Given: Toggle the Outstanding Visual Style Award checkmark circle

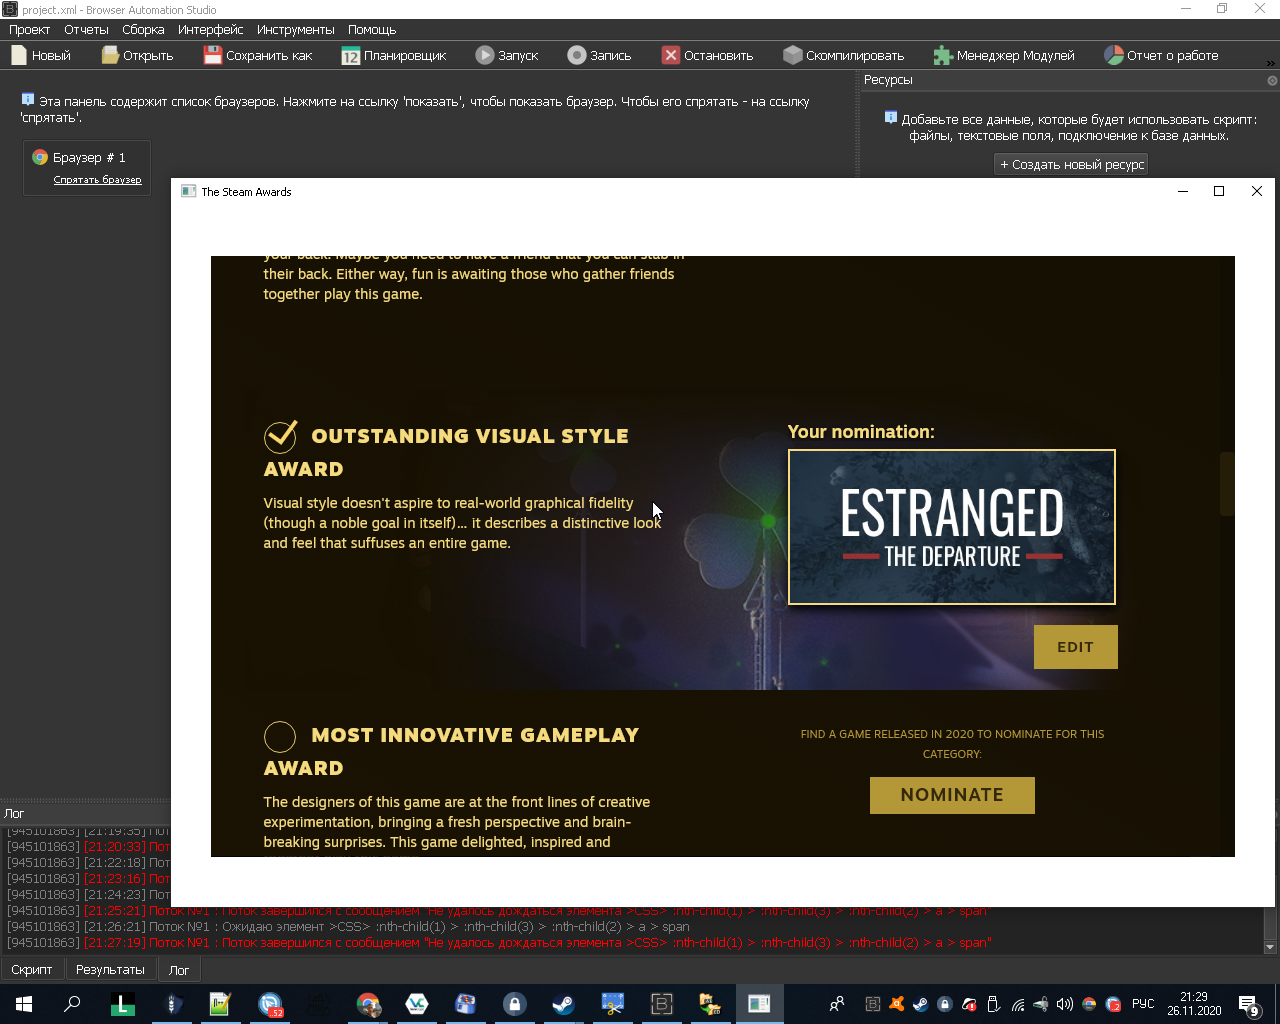Looking at the screenshot, I should [280, 436].
